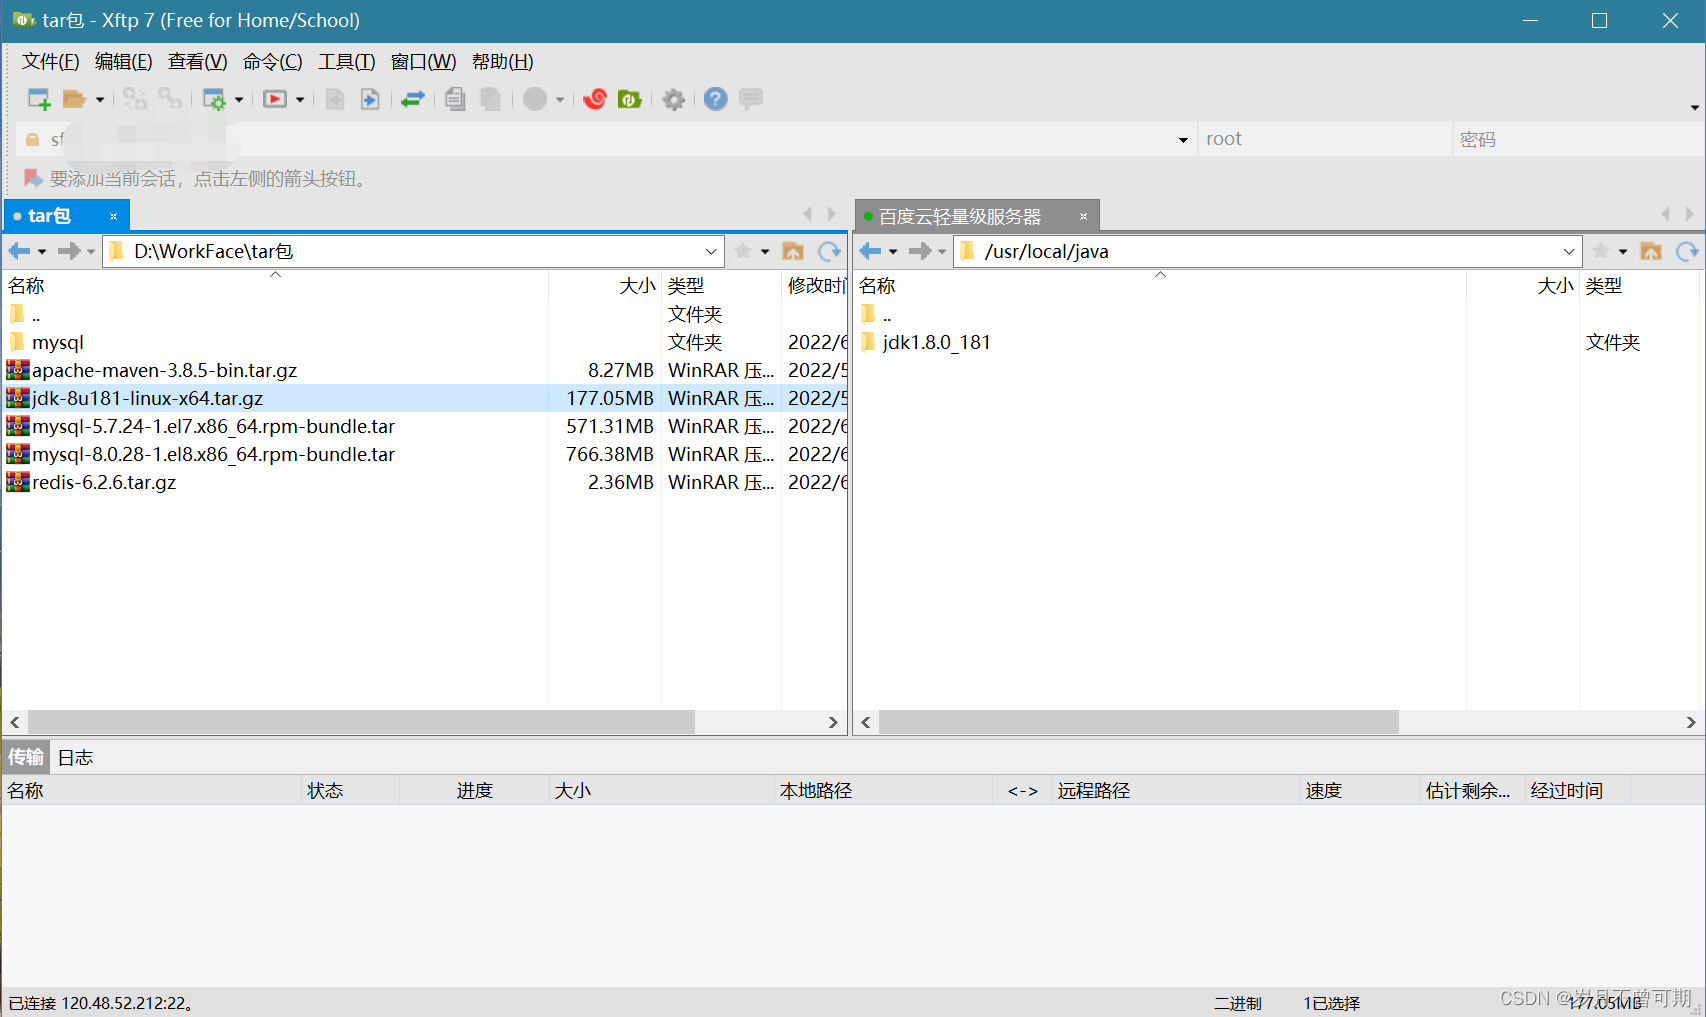Sort transfers by 状态 column header

[x=350, y=791]
